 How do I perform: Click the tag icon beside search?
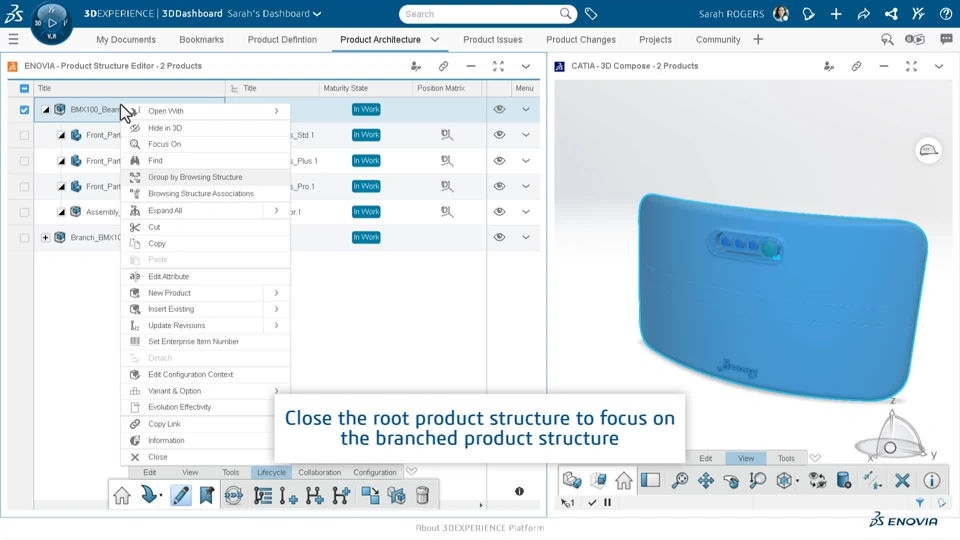coord(591,13)
